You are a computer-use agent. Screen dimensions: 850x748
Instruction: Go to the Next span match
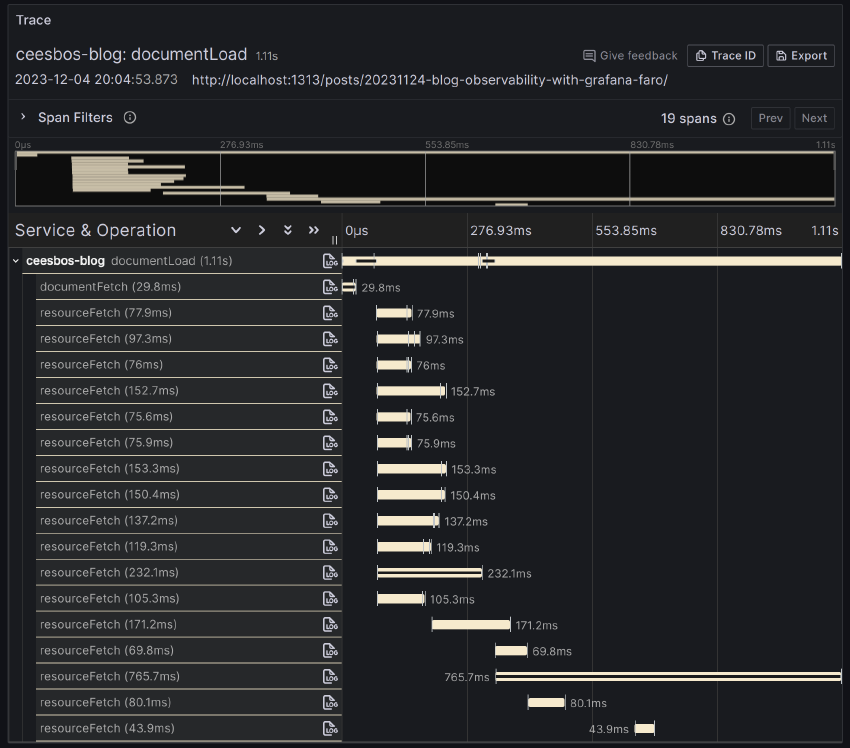click(814, 118)
